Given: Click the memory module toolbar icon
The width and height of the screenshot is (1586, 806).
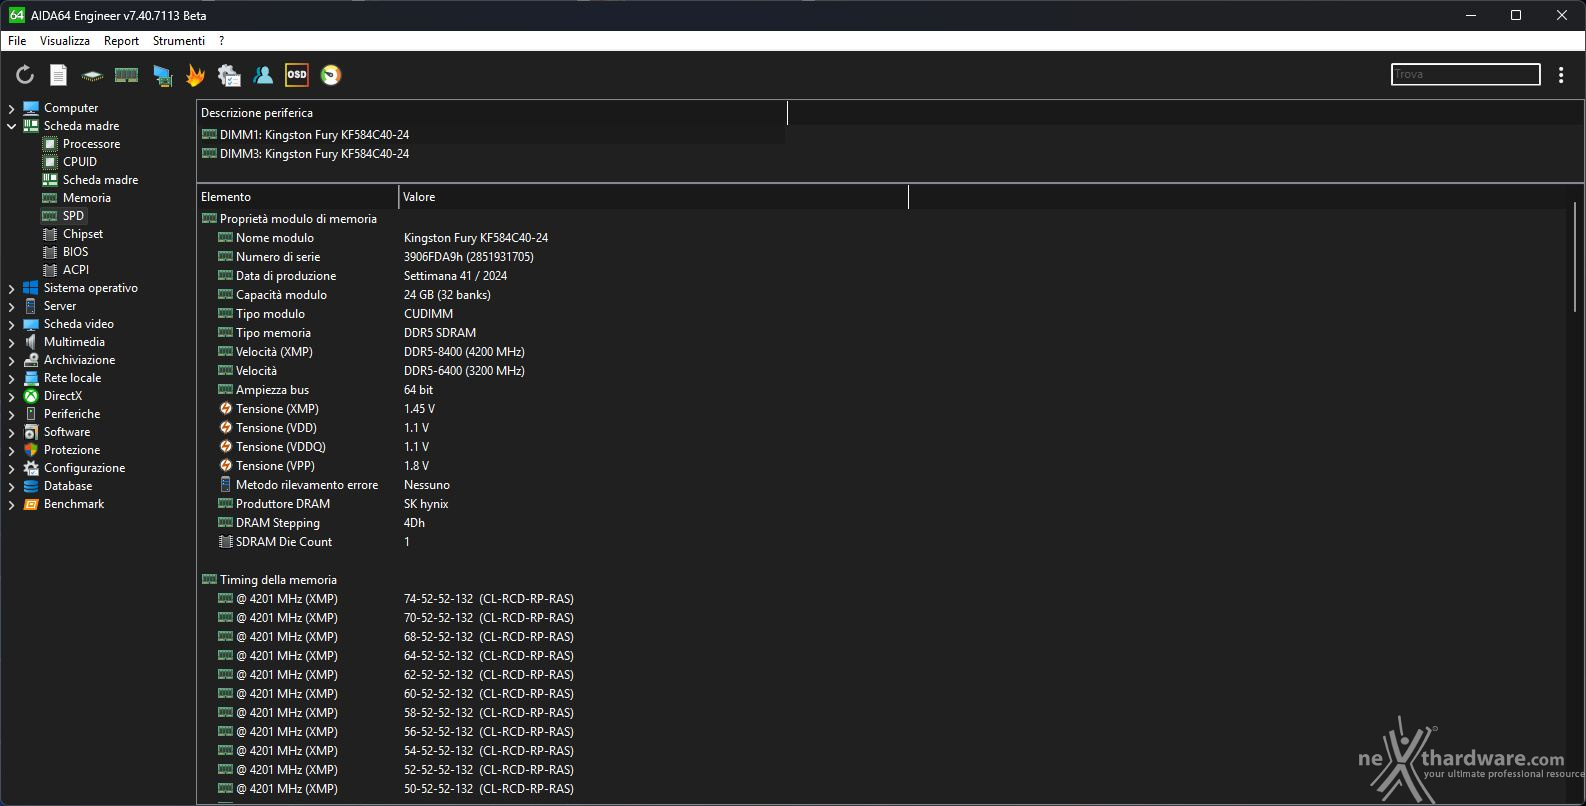Looking at the screenshot, I should click(x=126, y=75).
